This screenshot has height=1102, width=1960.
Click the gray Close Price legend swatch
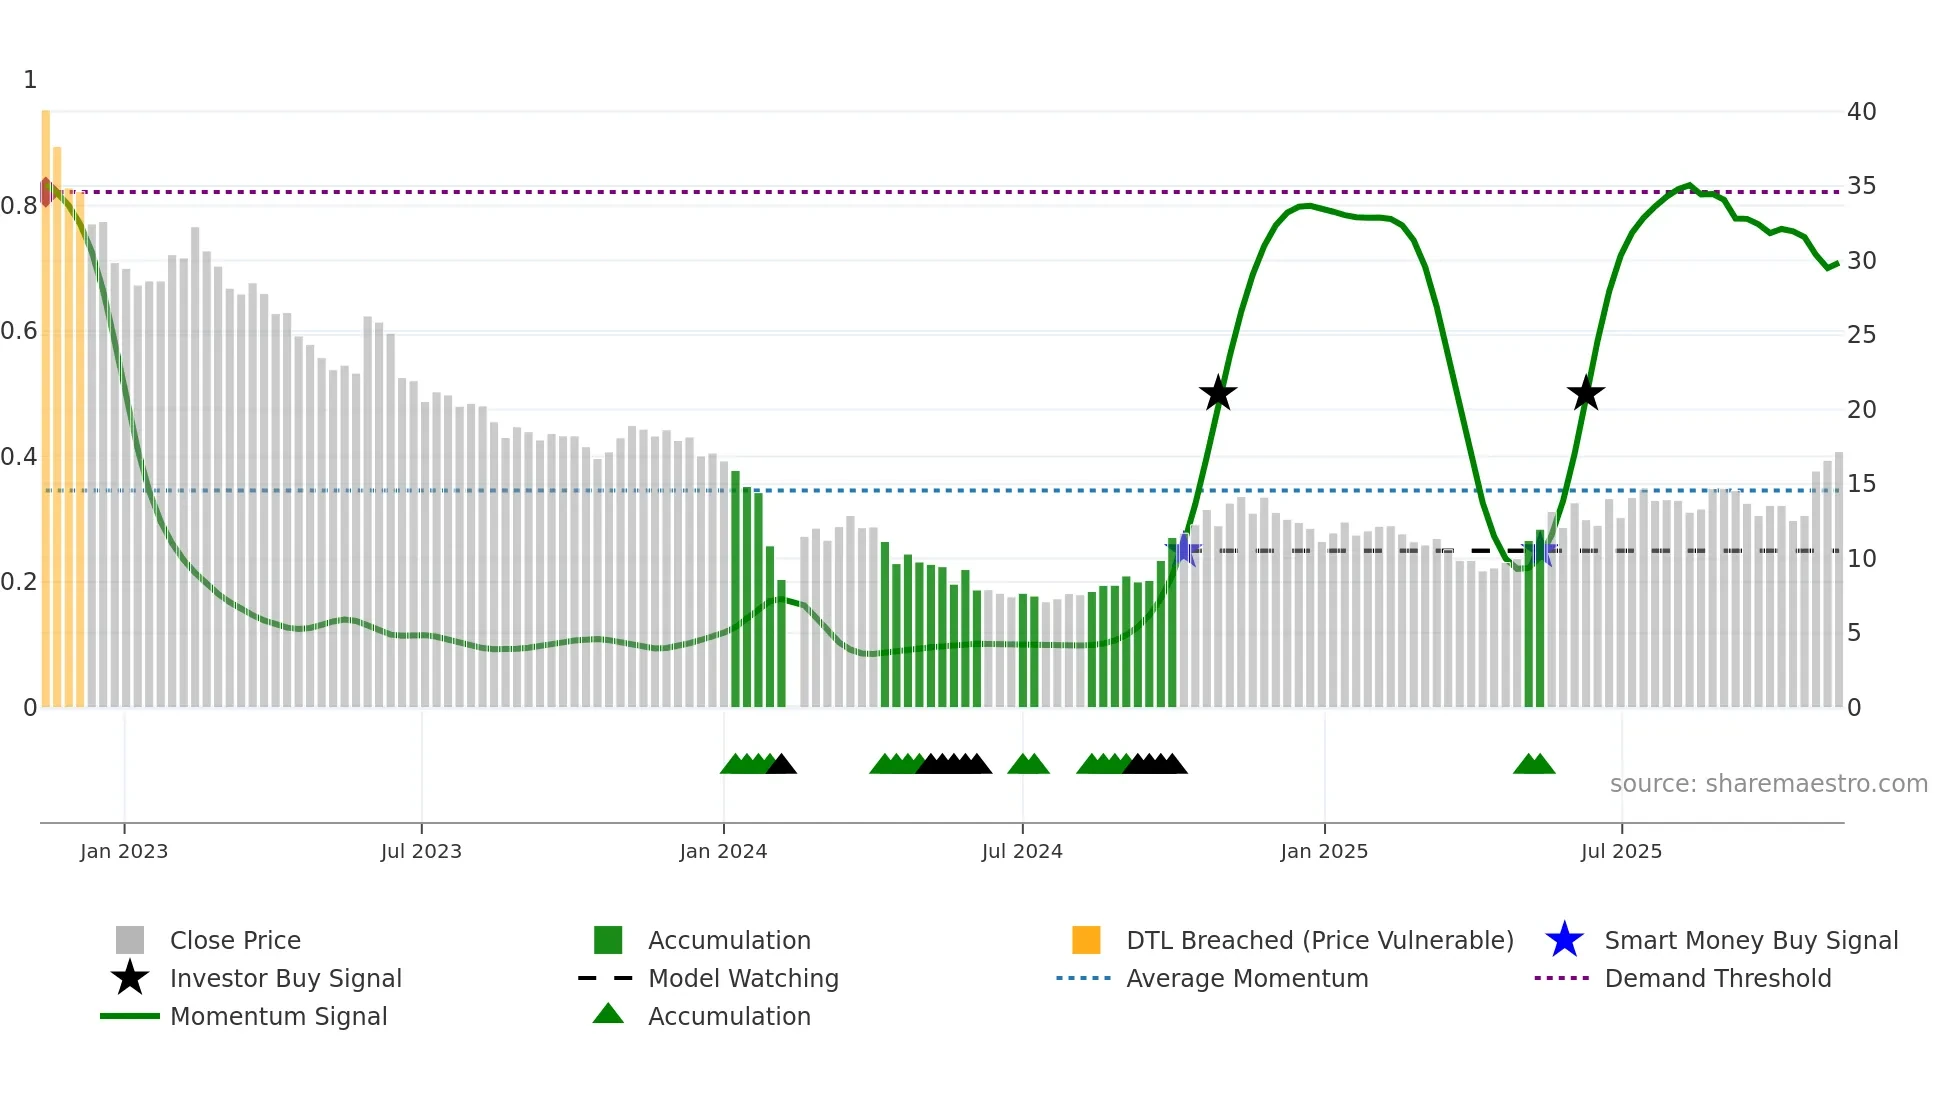130,940
